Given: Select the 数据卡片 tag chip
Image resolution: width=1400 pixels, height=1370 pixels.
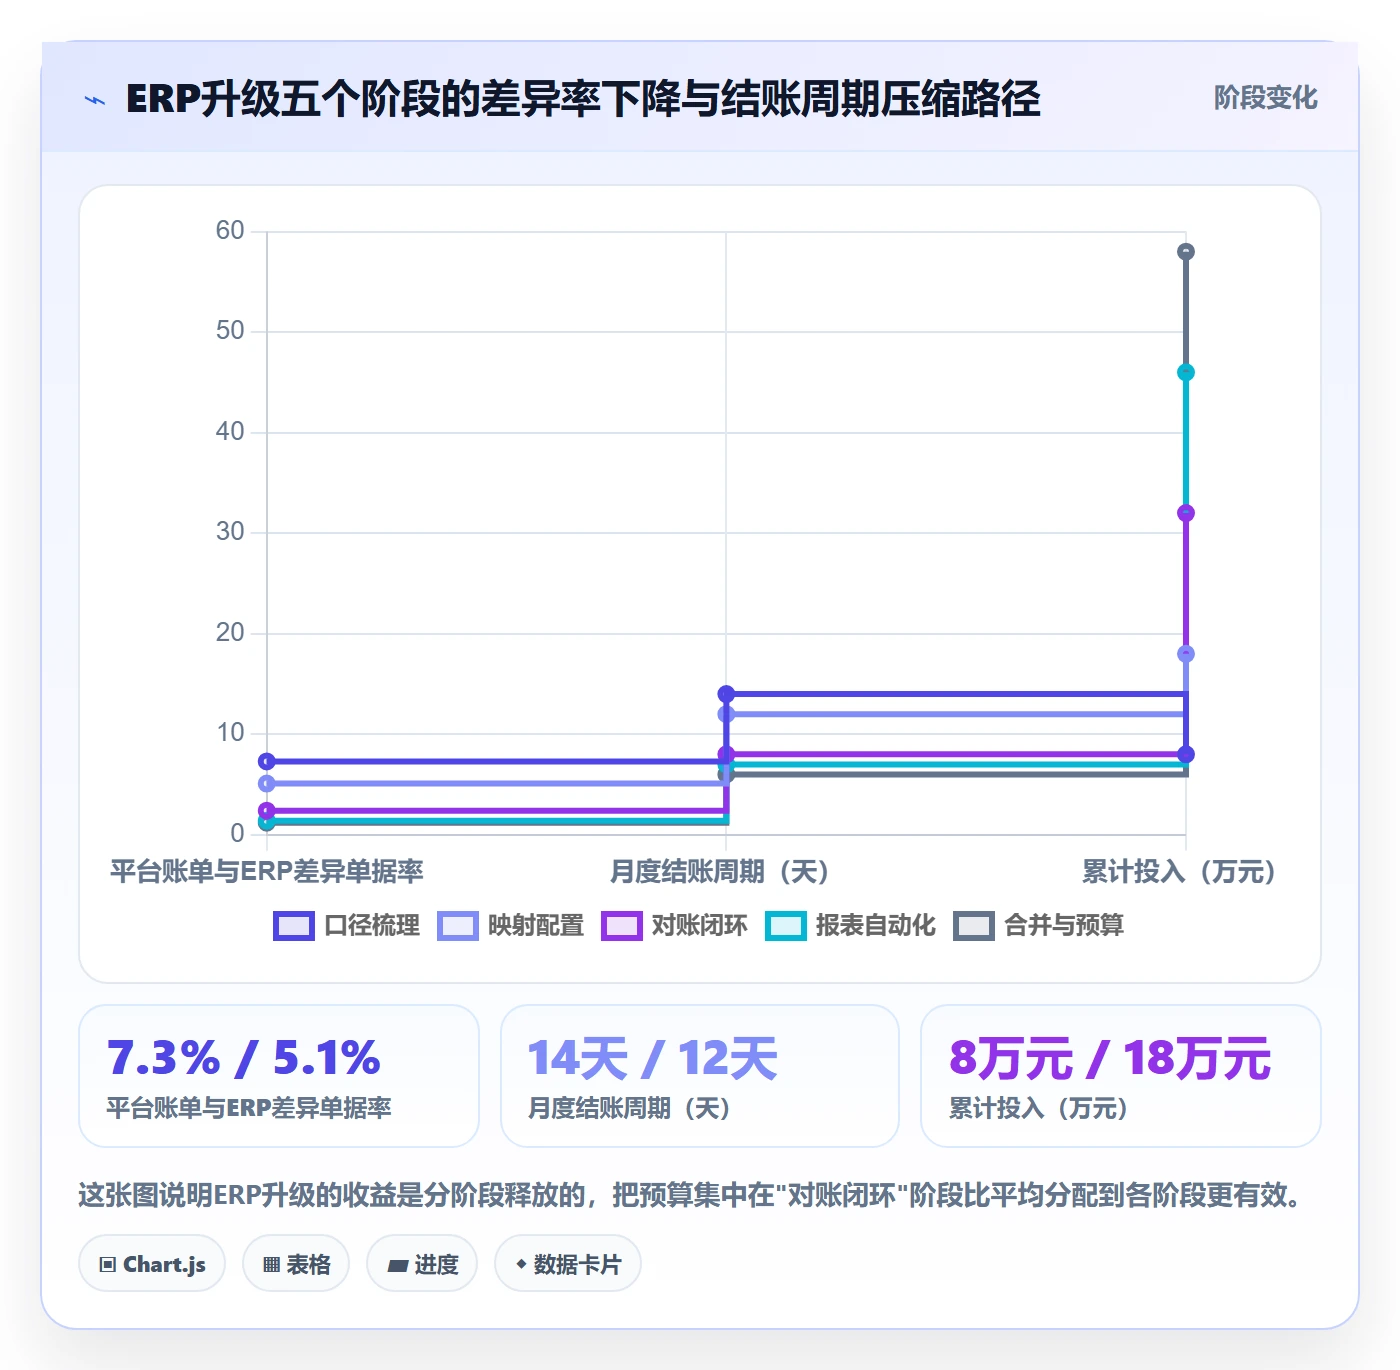Looking at the screenshot, I should click(568, 1264).
